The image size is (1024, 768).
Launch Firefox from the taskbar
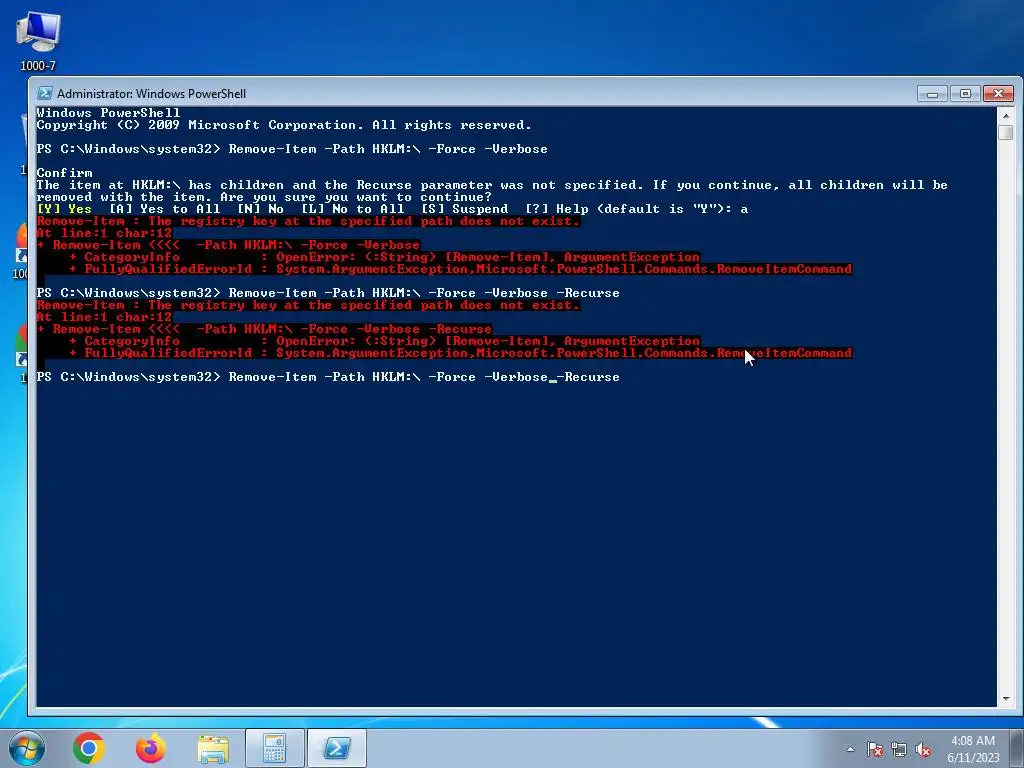(150, 748)
